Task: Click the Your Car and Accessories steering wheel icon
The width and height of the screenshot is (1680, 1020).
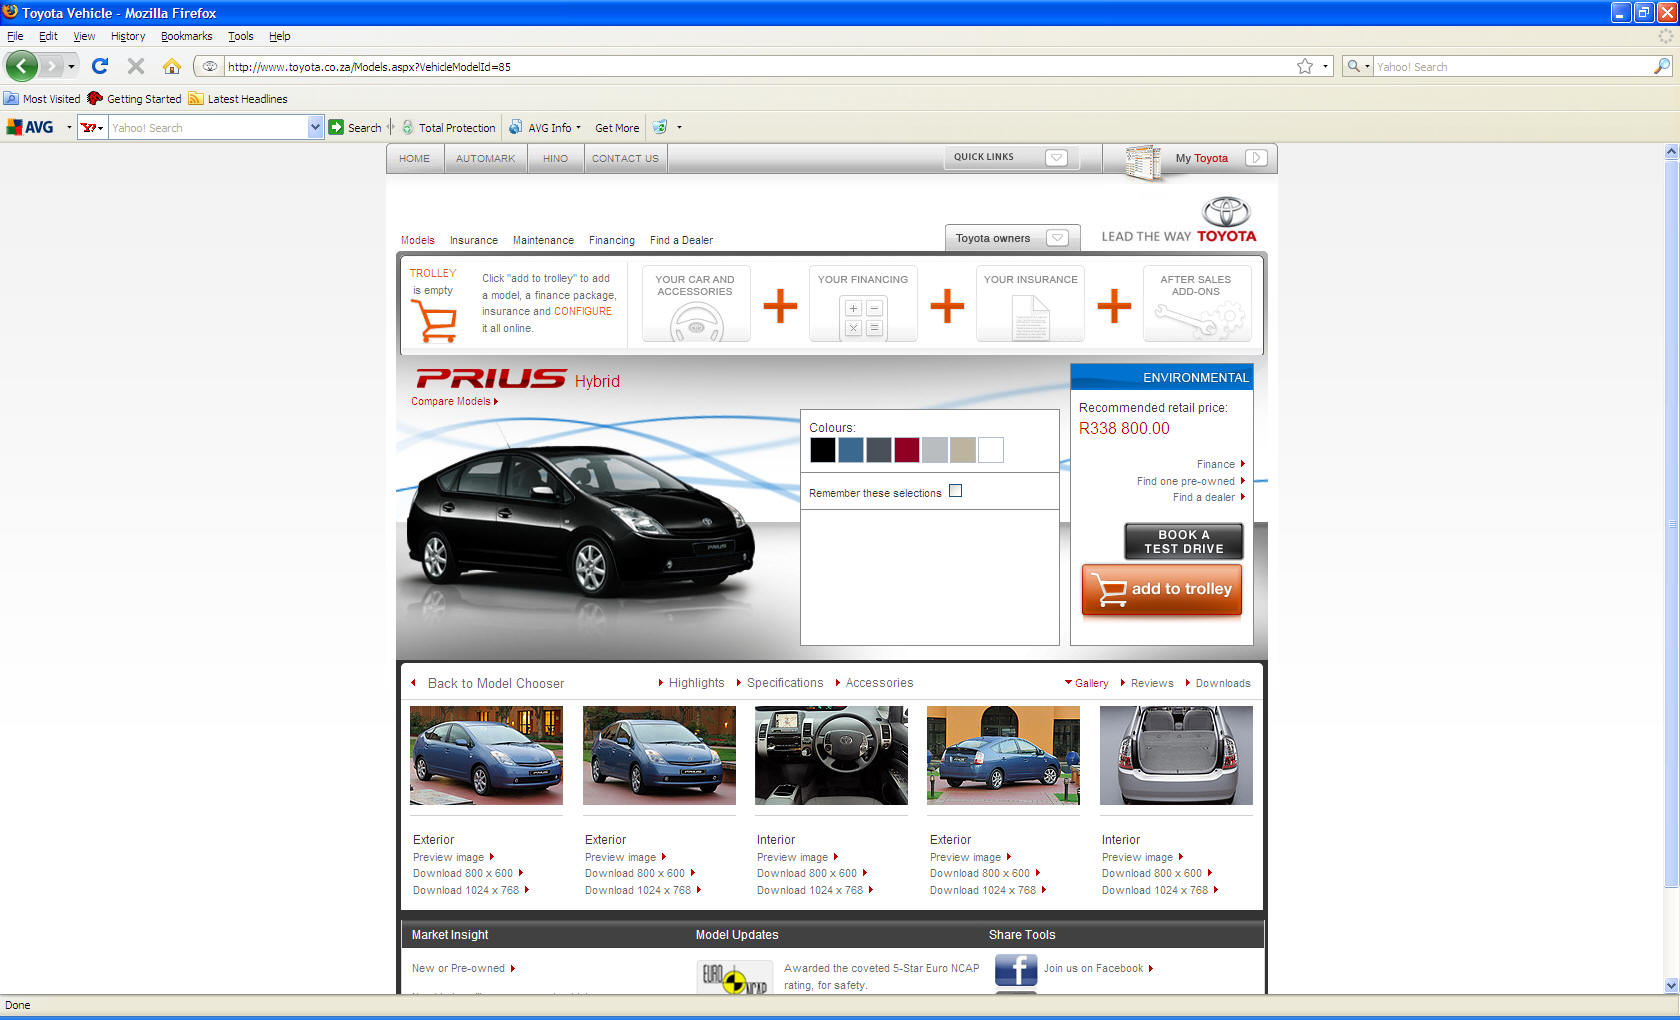Action: tap(696, 321)
